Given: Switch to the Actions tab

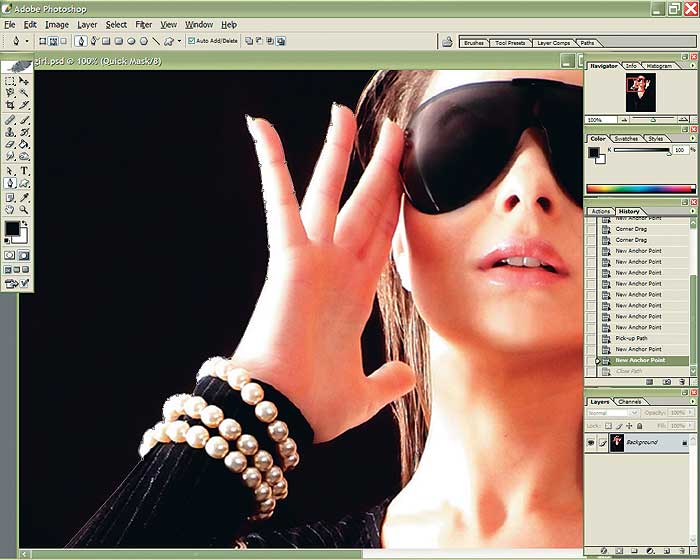Looking at the screenshot, I should 600,211.
